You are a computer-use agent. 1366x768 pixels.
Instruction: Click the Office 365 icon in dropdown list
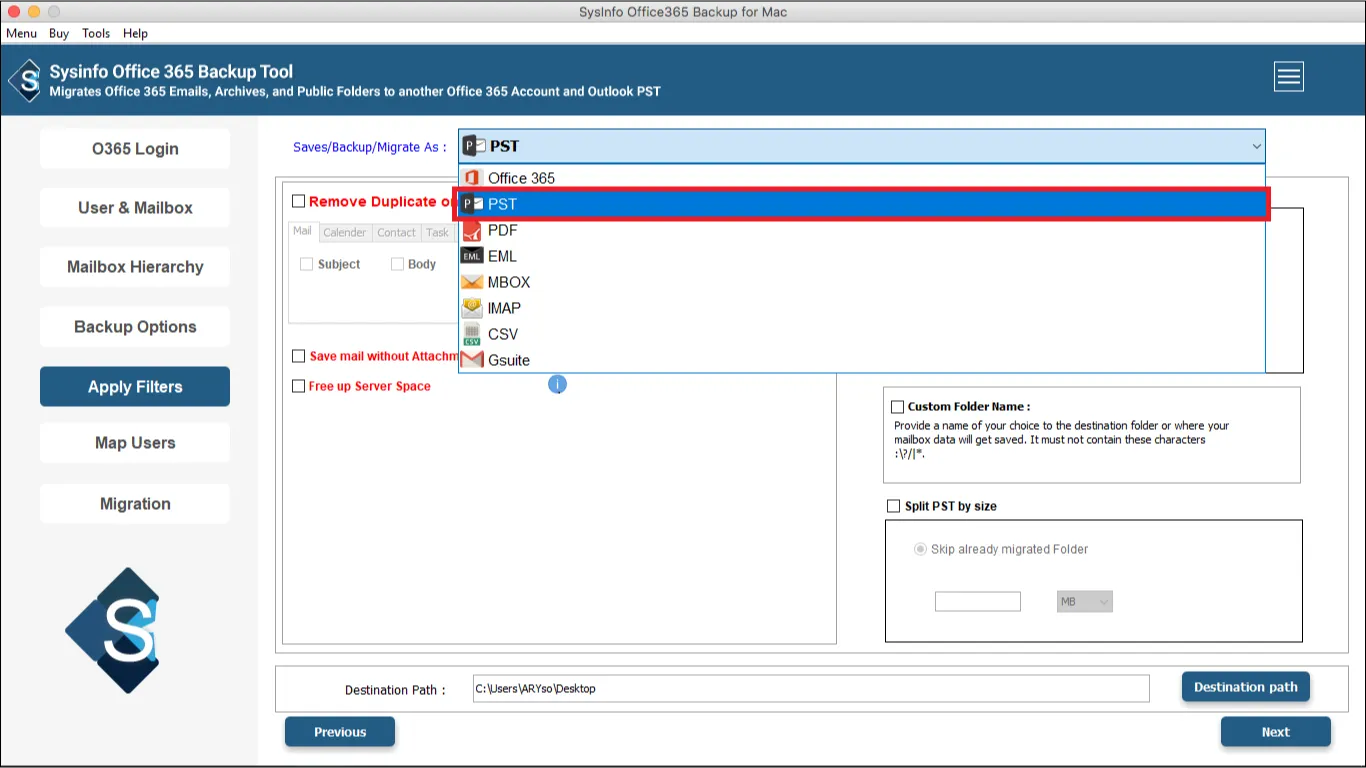pos(471,178)
